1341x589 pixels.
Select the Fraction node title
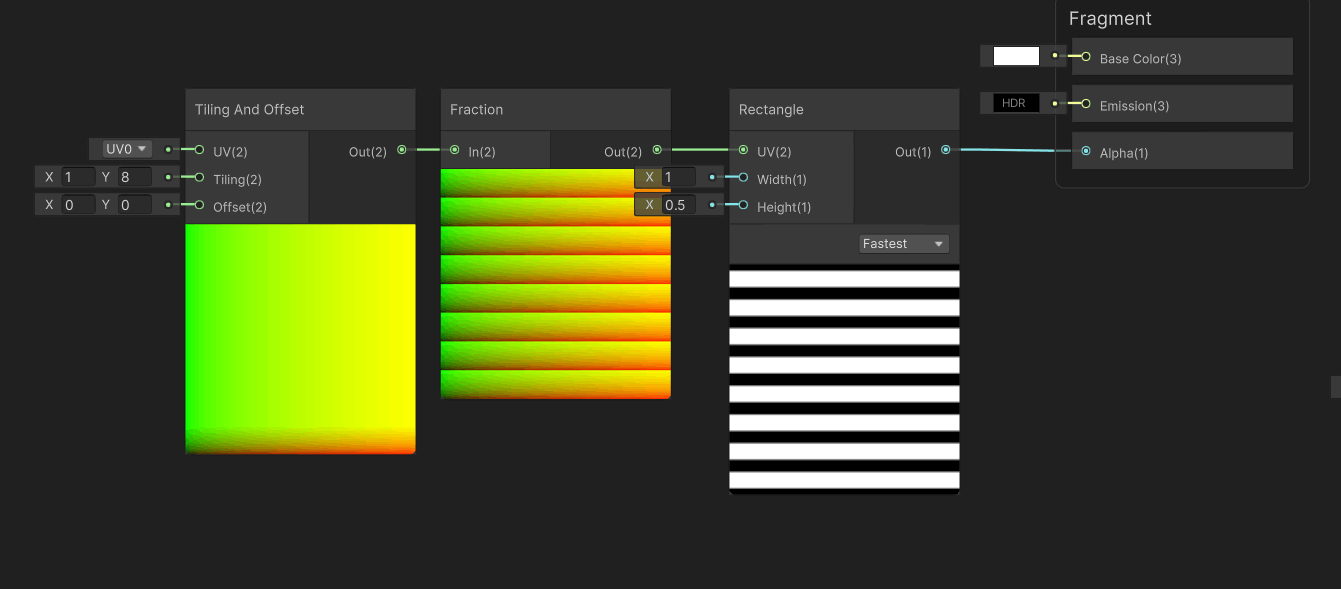point(477,109)
